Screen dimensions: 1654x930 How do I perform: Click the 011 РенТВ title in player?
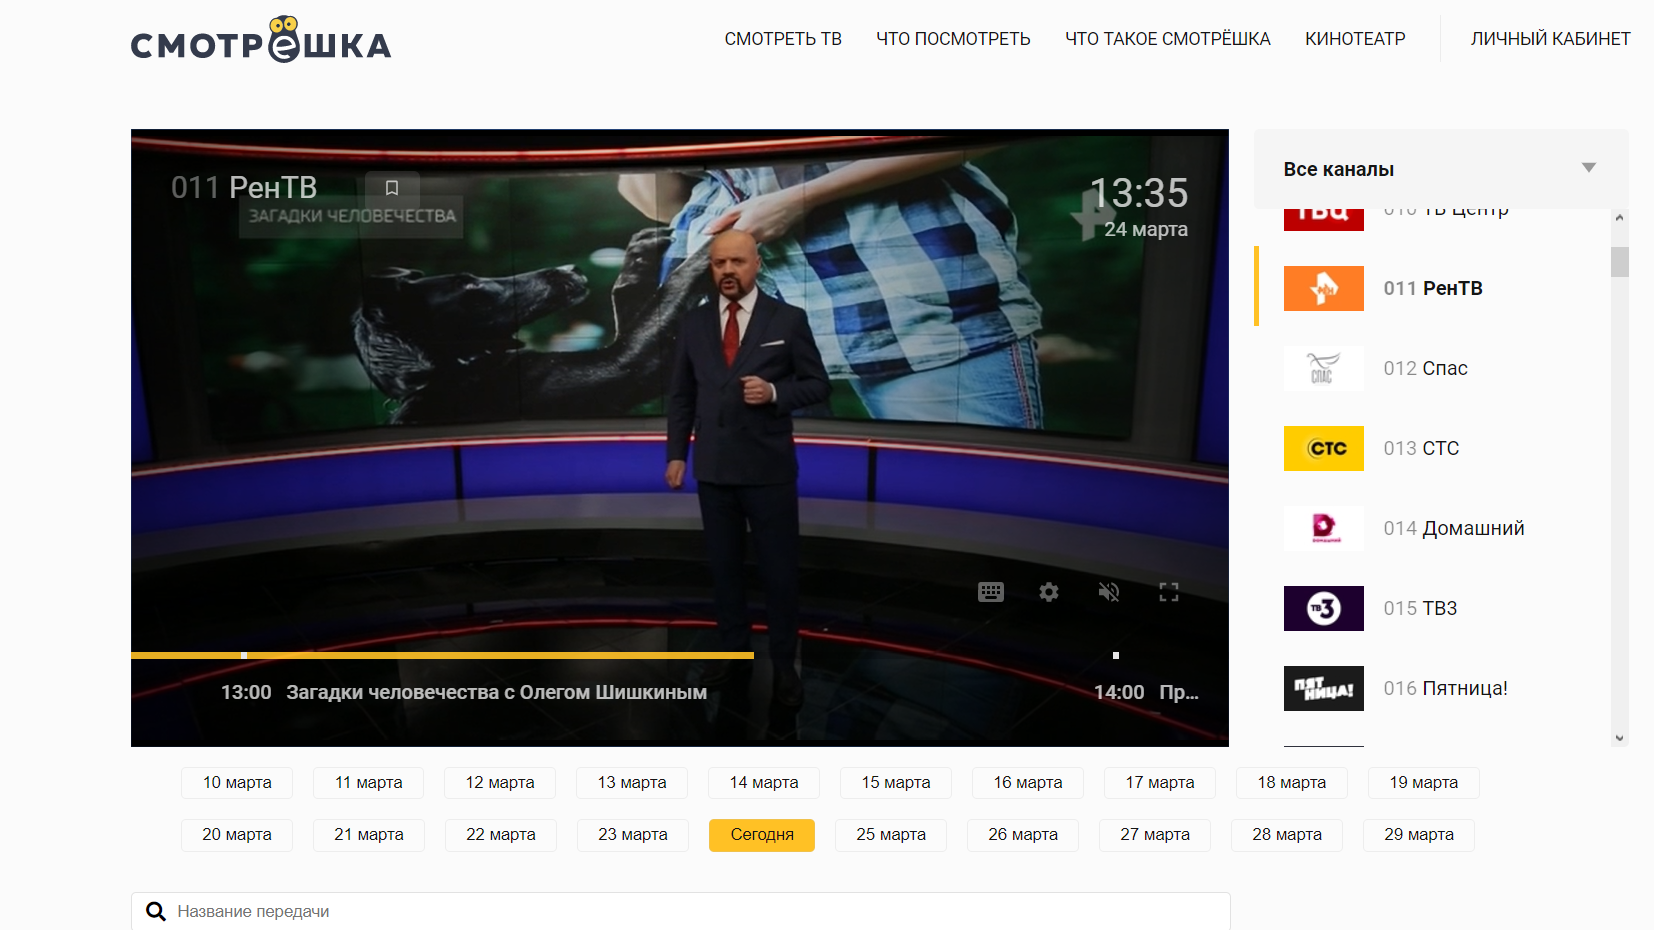click(244, 187)
